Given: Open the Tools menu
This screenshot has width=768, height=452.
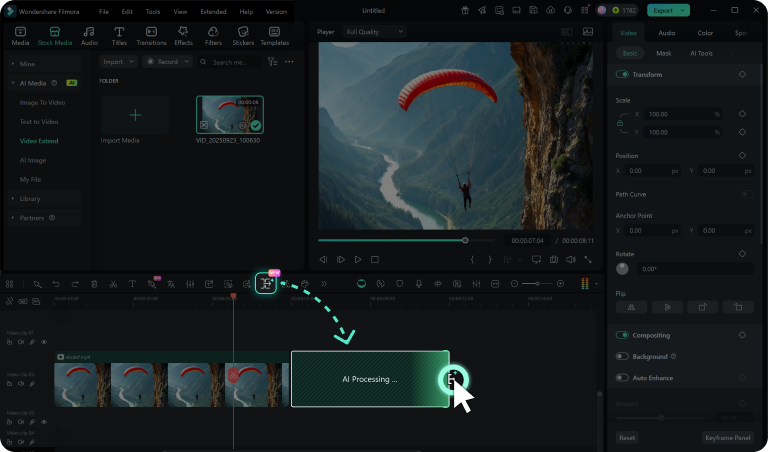Looking at the screenshot, I should point(152,11).
